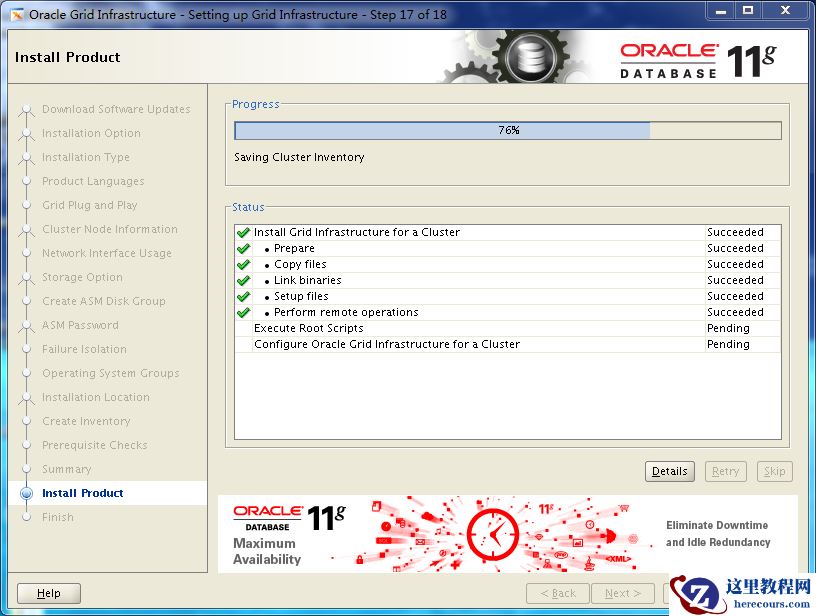Image resolution: width=816 pixels, height=616 pixels.
Task: Select Cluster Node Information step
Action: [110, 229]
